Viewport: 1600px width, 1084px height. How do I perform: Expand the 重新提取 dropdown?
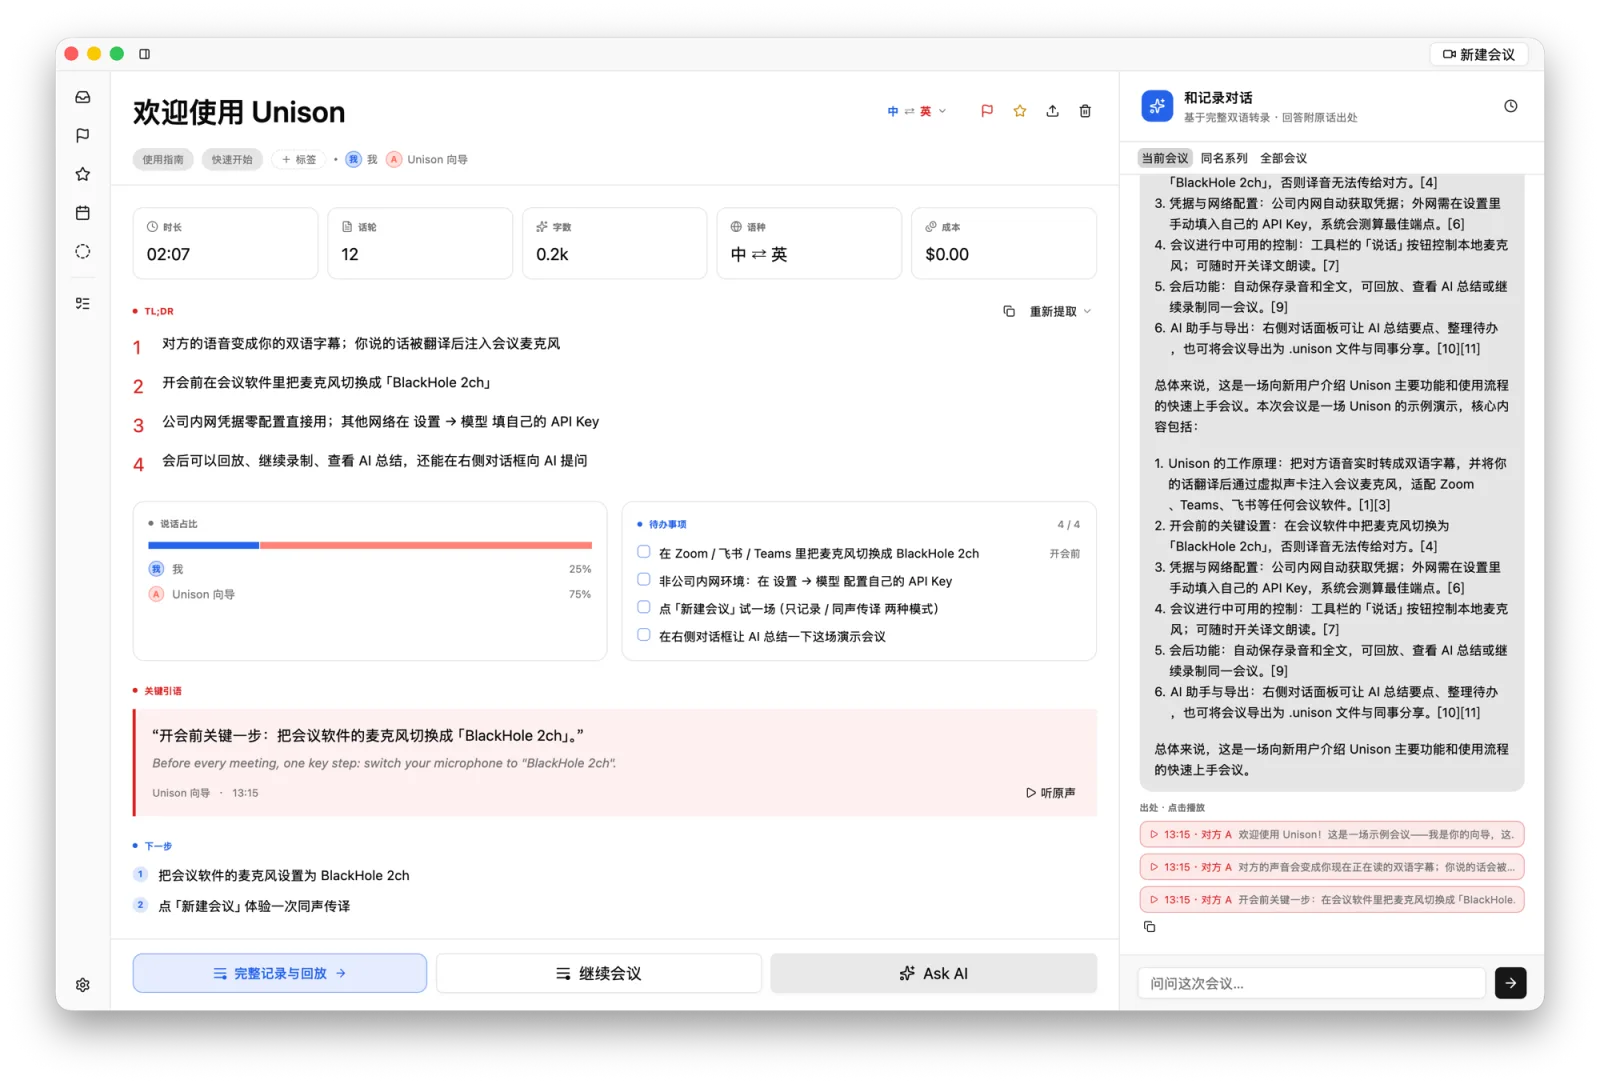(1061, 311)
